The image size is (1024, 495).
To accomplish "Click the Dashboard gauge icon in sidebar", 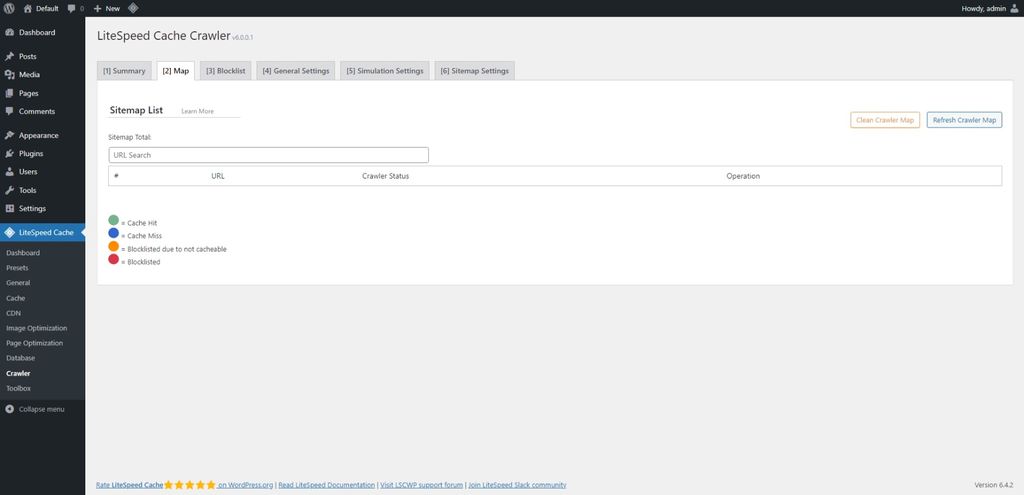I will point(10,33).
